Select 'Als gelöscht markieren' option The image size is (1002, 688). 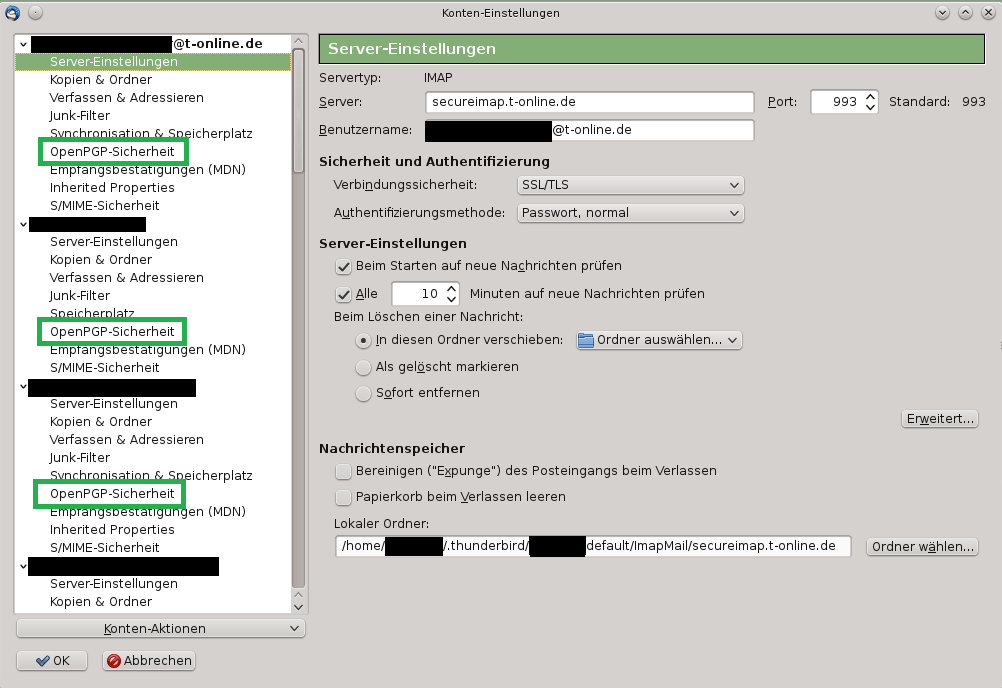pyautogui.click(x=363, y=367)
